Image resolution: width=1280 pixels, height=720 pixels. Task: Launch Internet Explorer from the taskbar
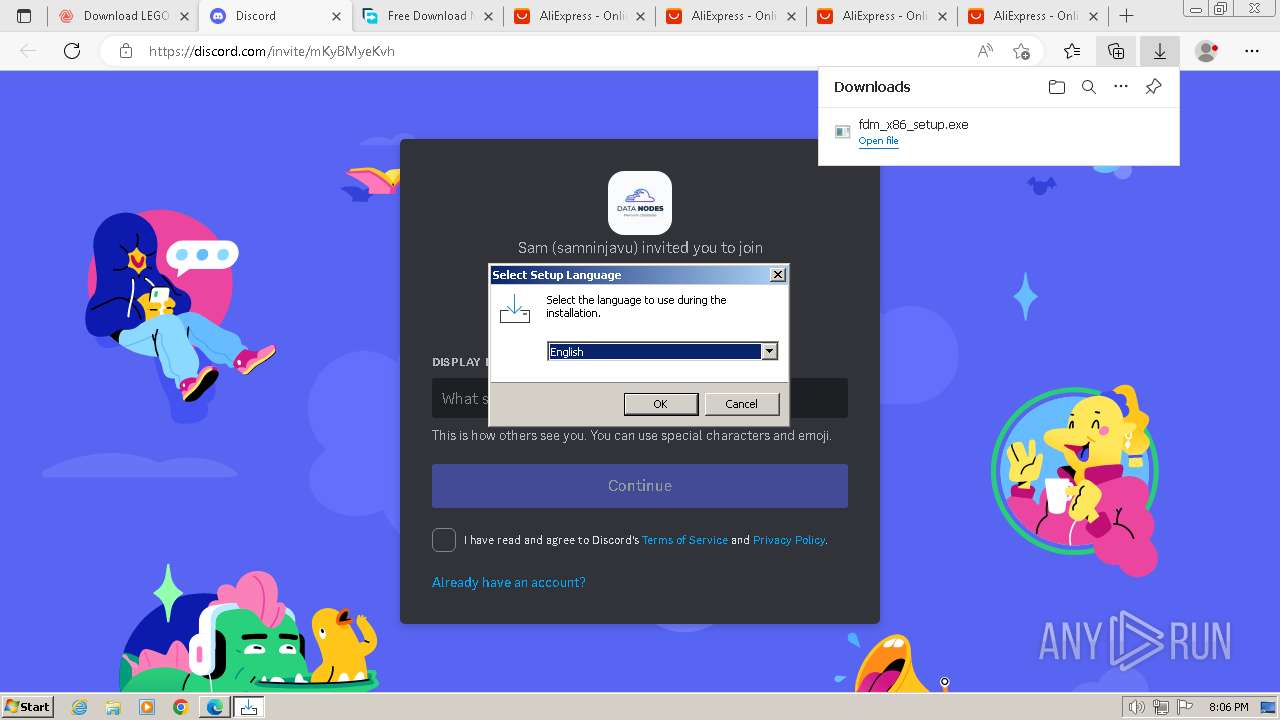click(x=79, y=707)
